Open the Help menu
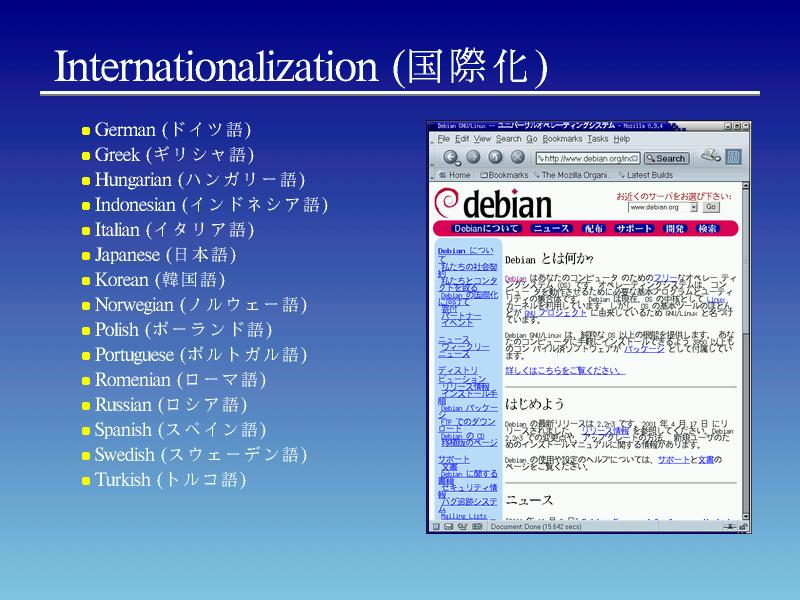 621,139
